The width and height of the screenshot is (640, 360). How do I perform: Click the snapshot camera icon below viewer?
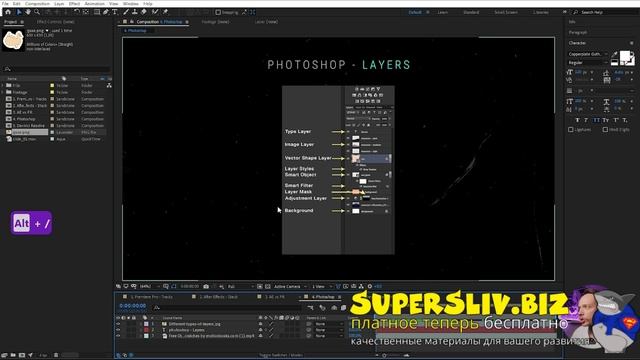coord(206,287)
